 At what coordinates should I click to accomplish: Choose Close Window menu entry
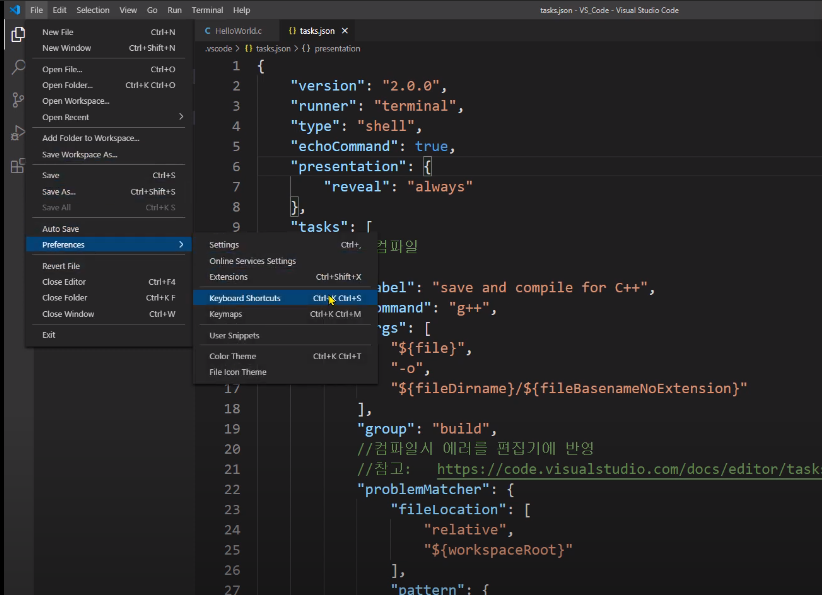(x=109, y=314)
